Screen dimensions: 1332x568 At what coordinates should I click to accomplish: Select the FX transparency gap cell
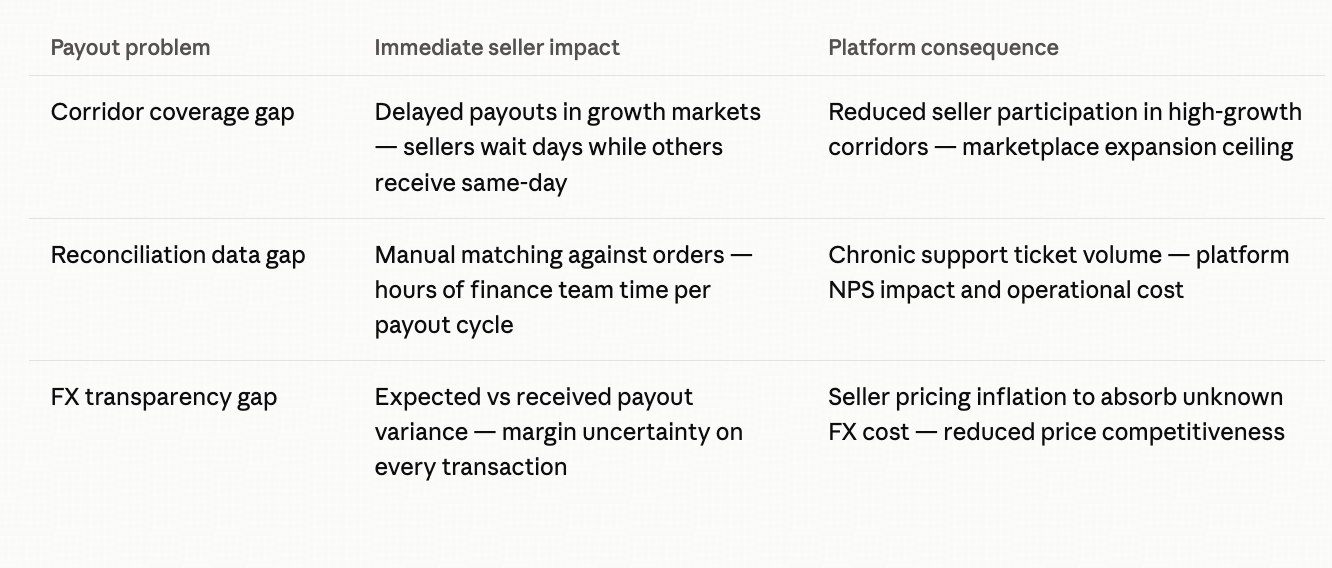[x=164, y=397]
